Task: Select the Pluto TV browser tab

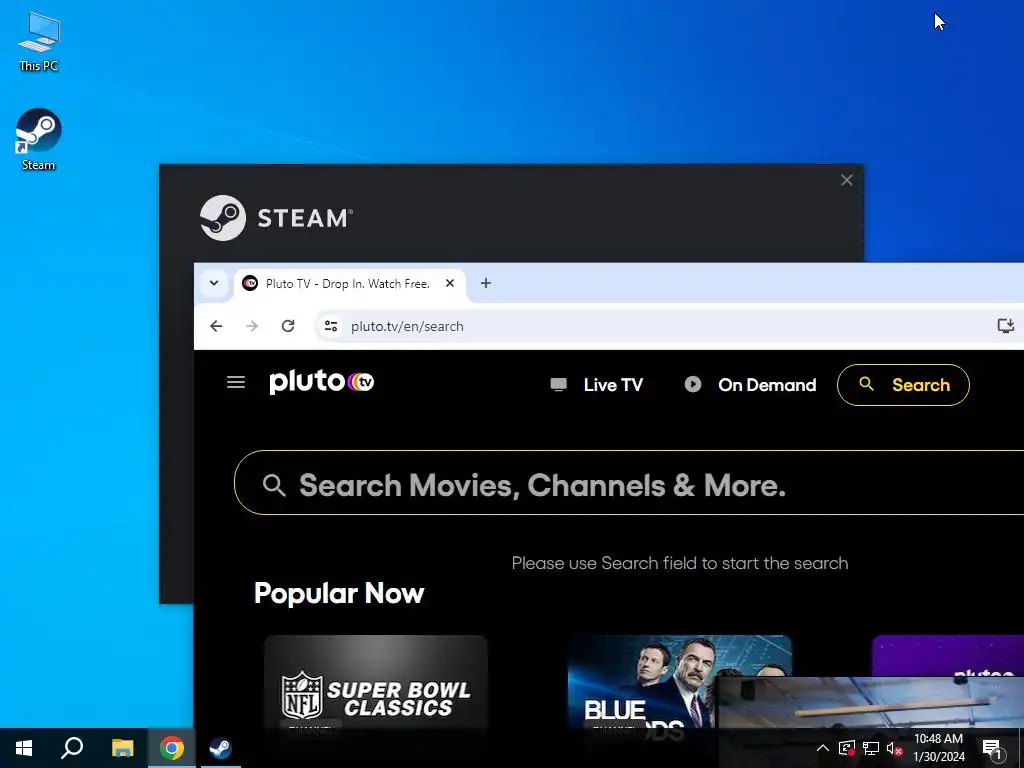Action: point(349,283)
